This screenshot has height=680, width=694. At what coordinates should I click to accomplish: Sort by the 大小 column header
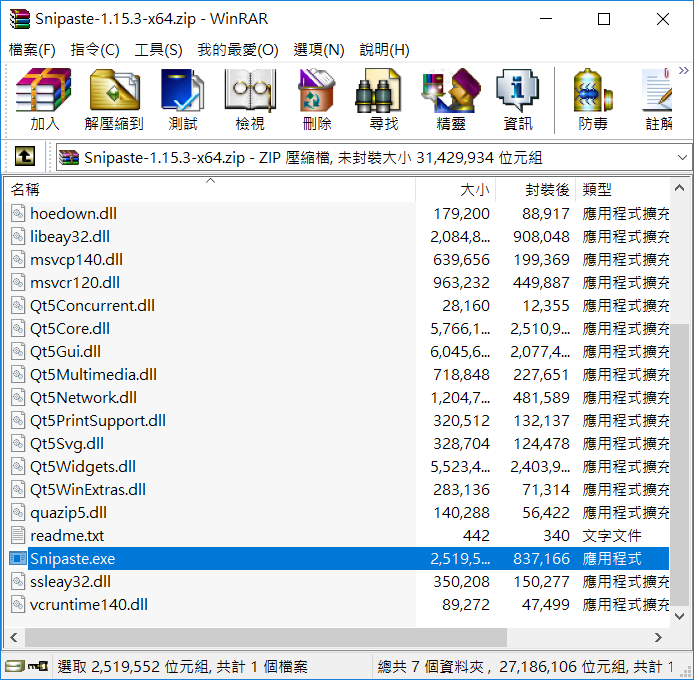click(455, 190)
